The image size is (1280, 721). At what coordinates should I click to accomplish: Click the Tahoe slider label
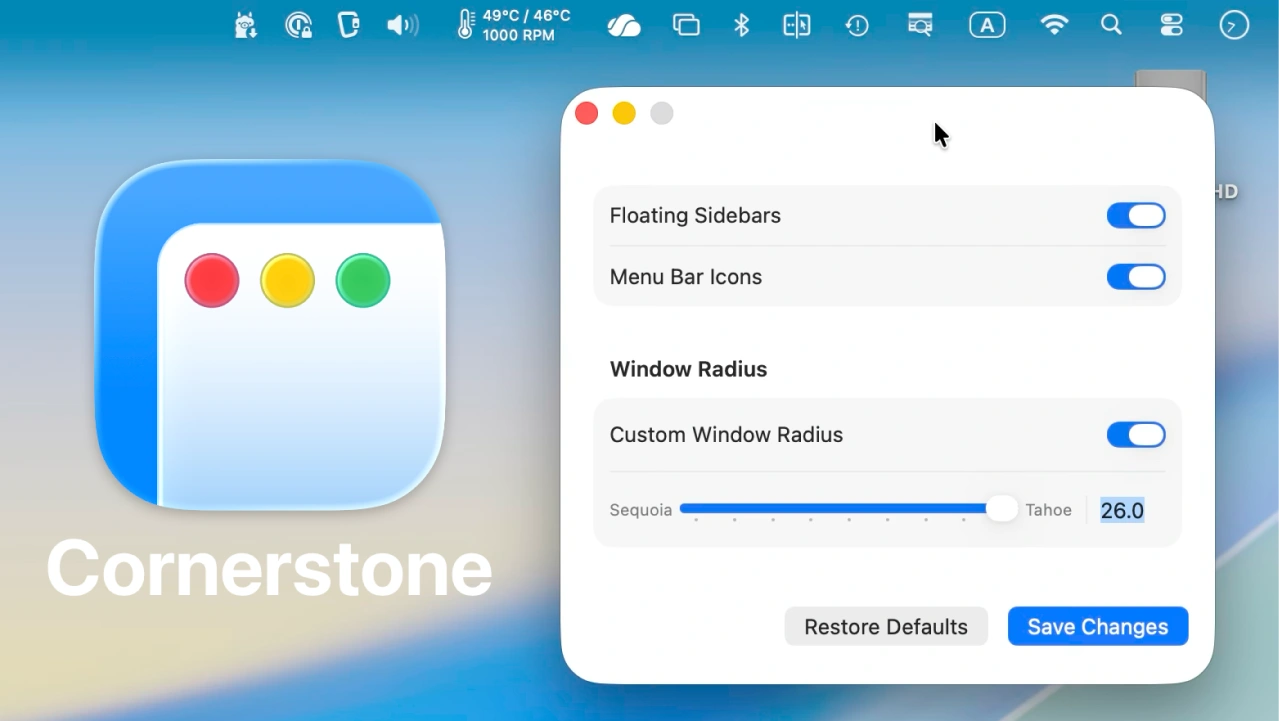point(1049,510)
